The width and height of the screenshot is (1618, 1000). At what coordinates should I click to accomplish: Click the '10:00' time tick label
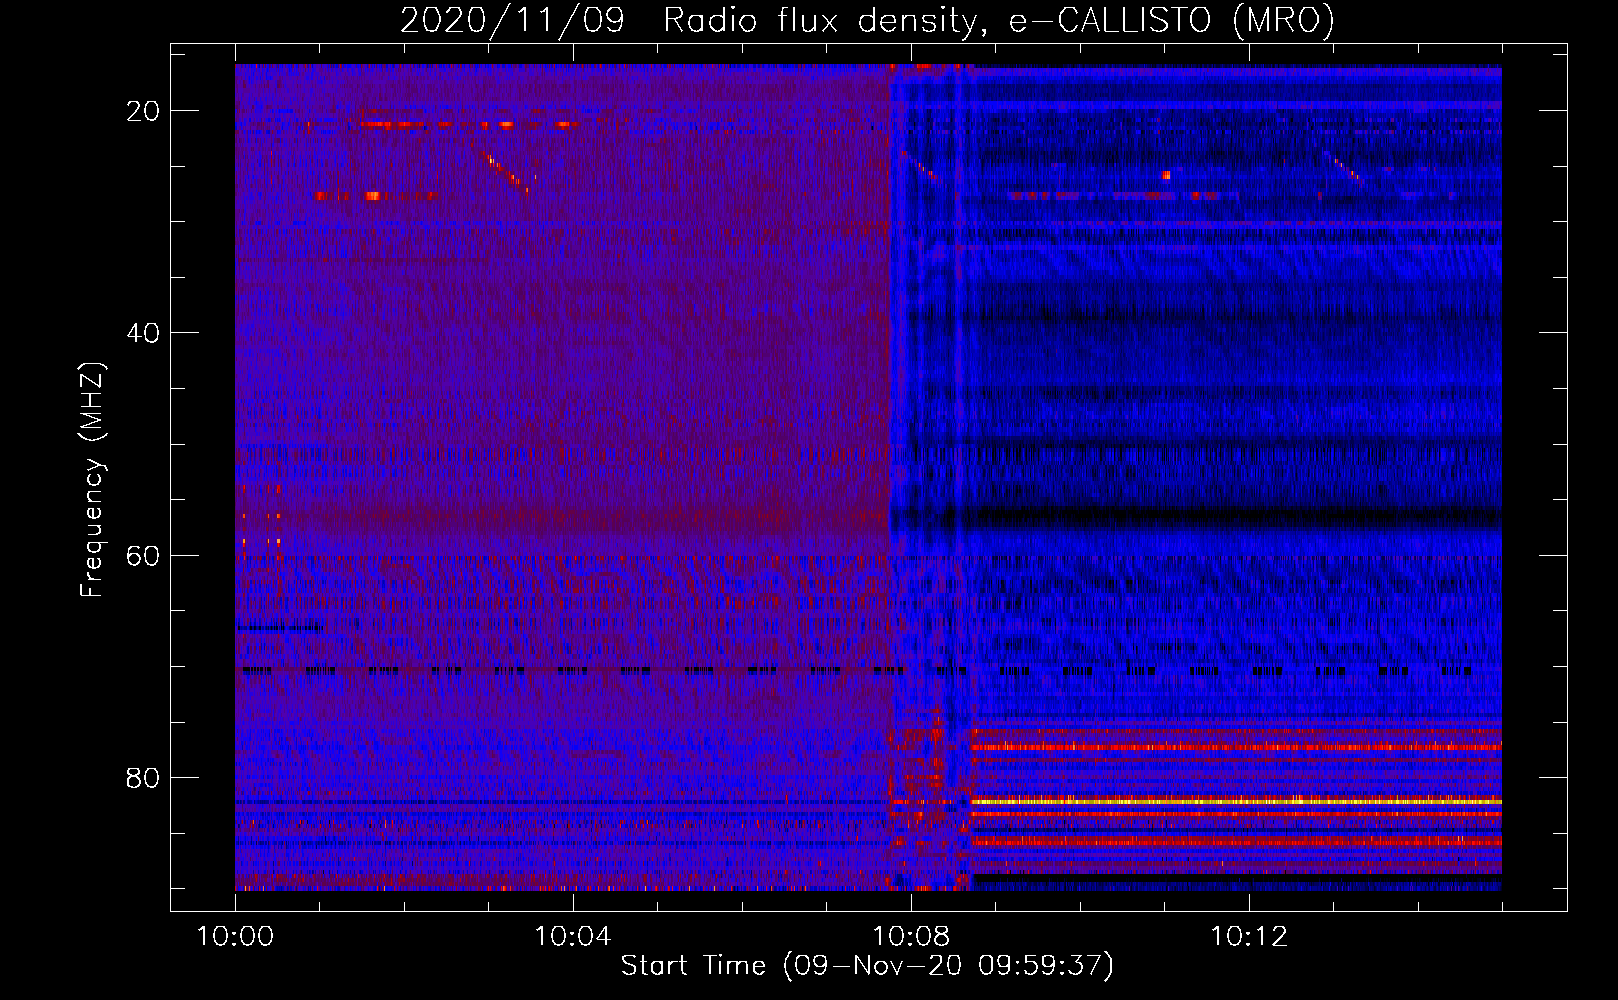(235, 936)
